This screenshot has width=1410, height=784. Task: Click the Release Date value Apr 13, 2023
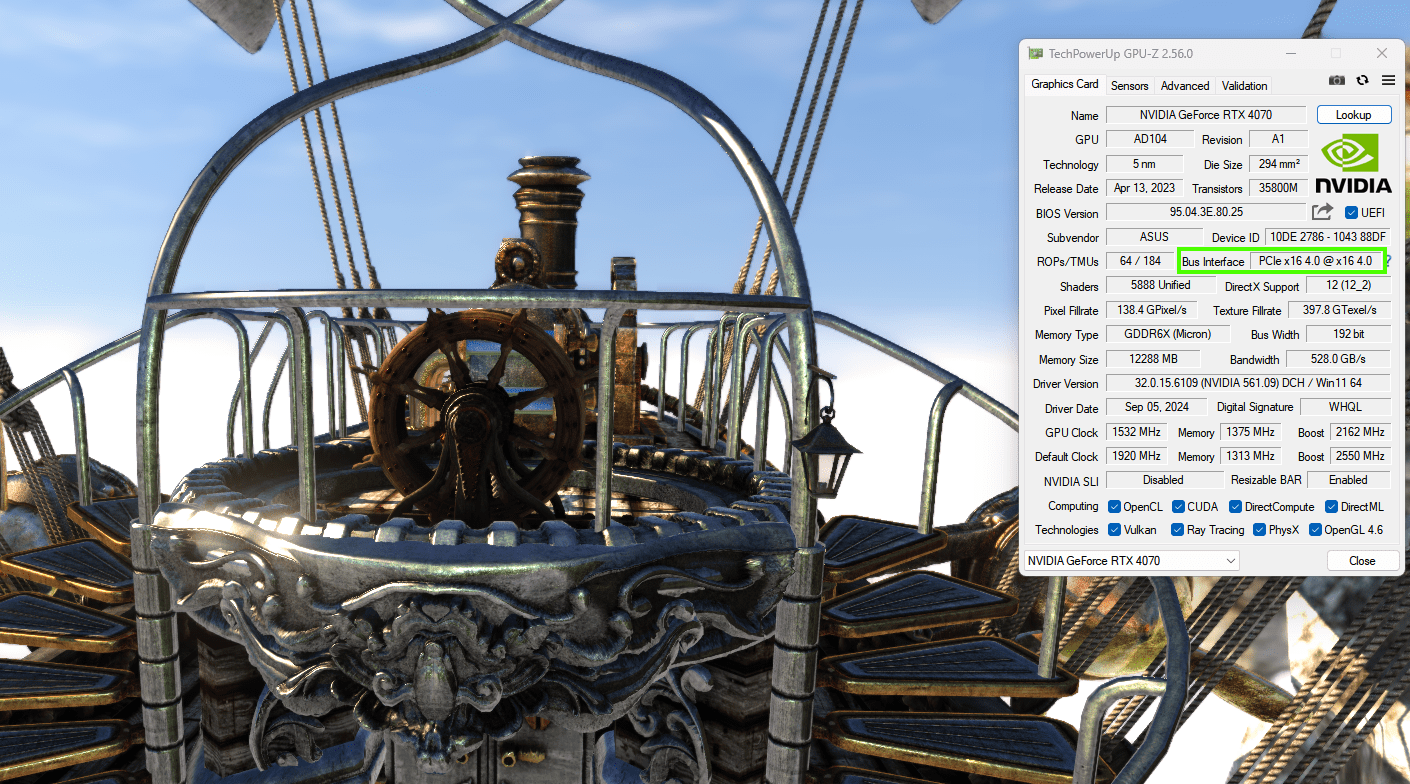click(x=1145, y=188)
